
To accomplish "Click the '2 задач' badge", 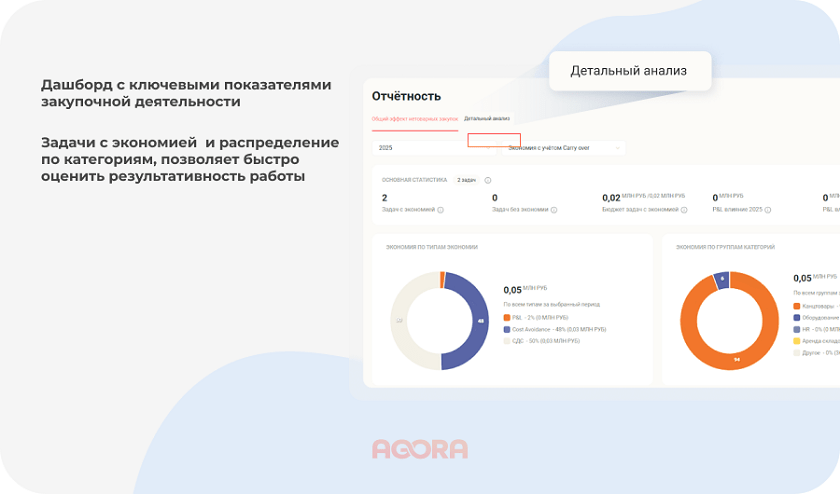I will pos(467,180).
